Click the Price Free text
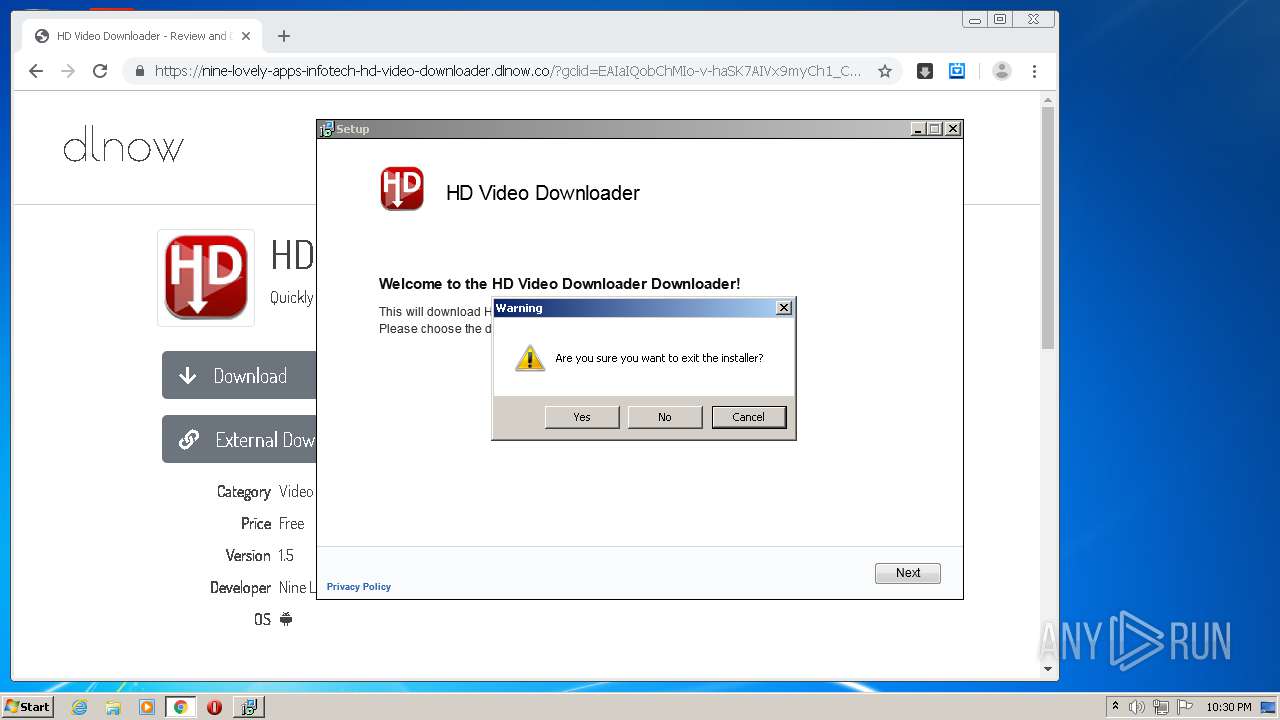The image size is (1280, 720). [x=272, y=523]
